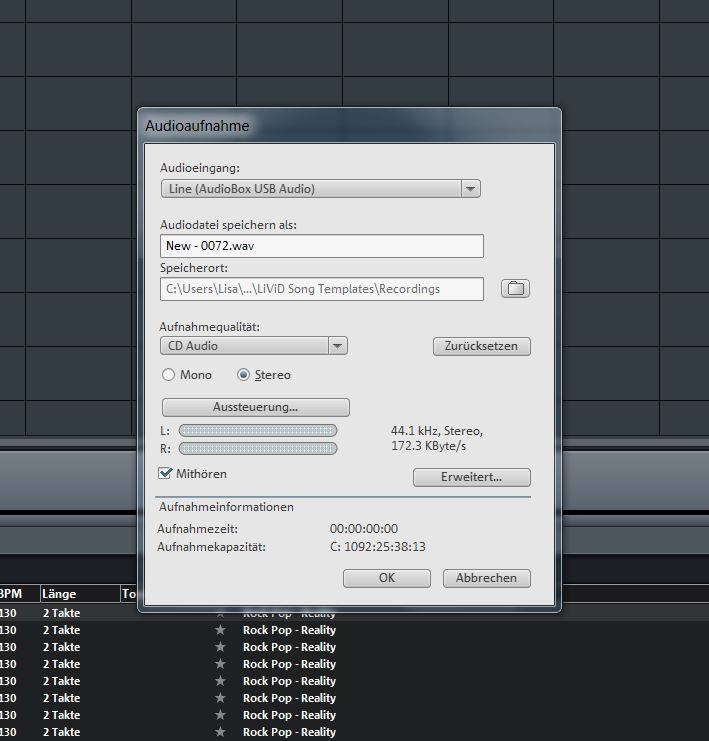Screen dimensions: 709x741
Task: Click the left channel L level meter
Action: (x=257, y=431)
